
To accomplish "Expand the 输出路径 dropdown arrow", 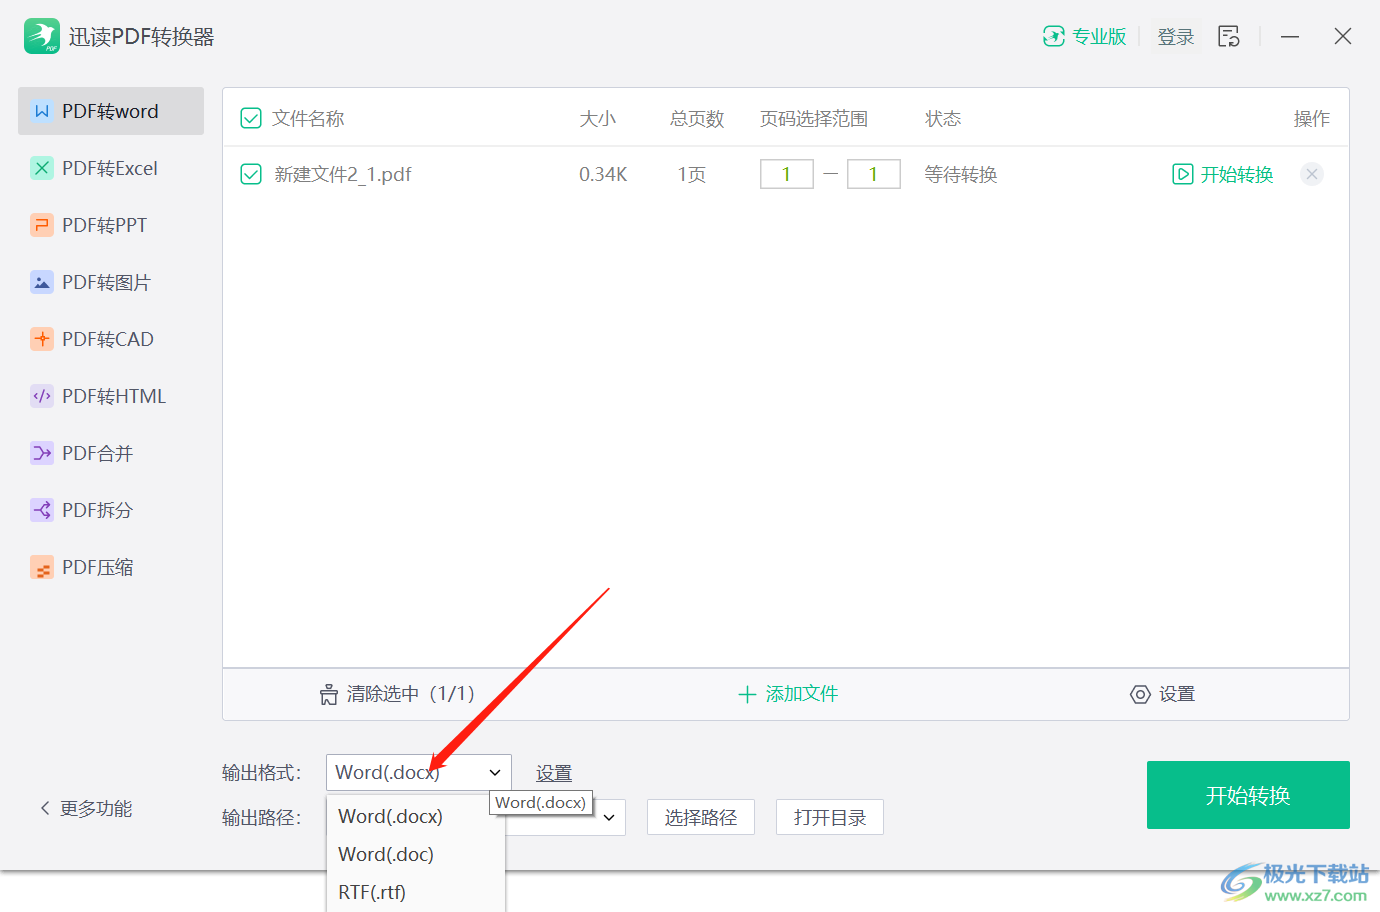I will [x=609, y=817].
